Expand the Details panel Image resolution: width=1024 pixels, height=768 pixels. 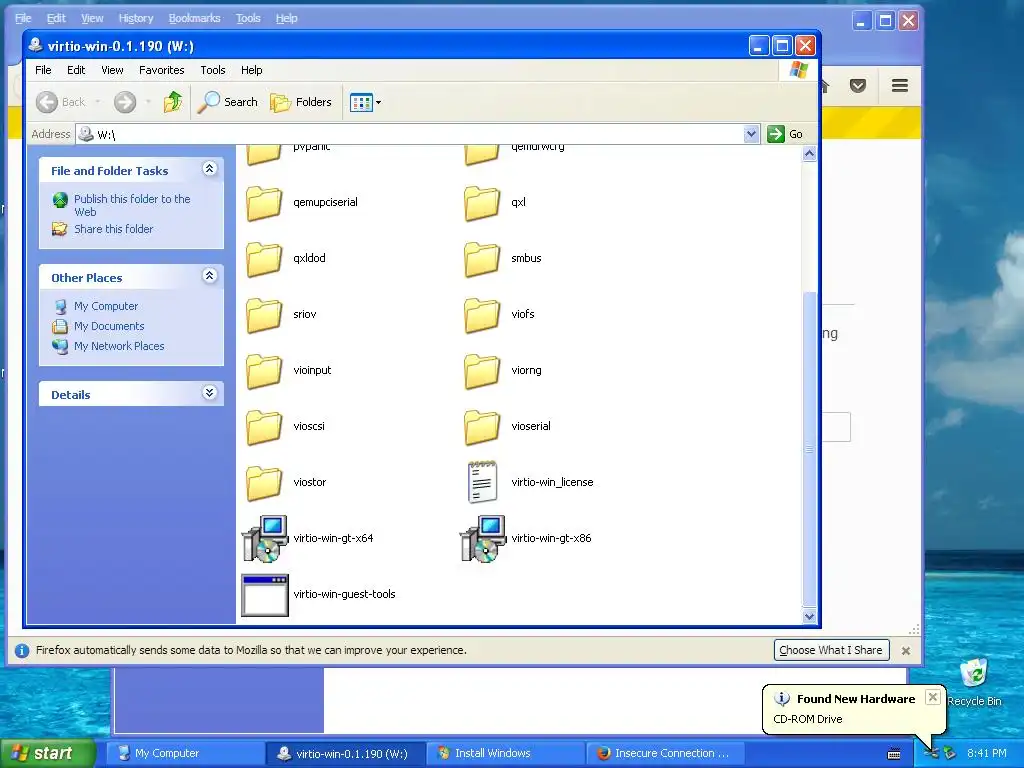tap(210, 393)
